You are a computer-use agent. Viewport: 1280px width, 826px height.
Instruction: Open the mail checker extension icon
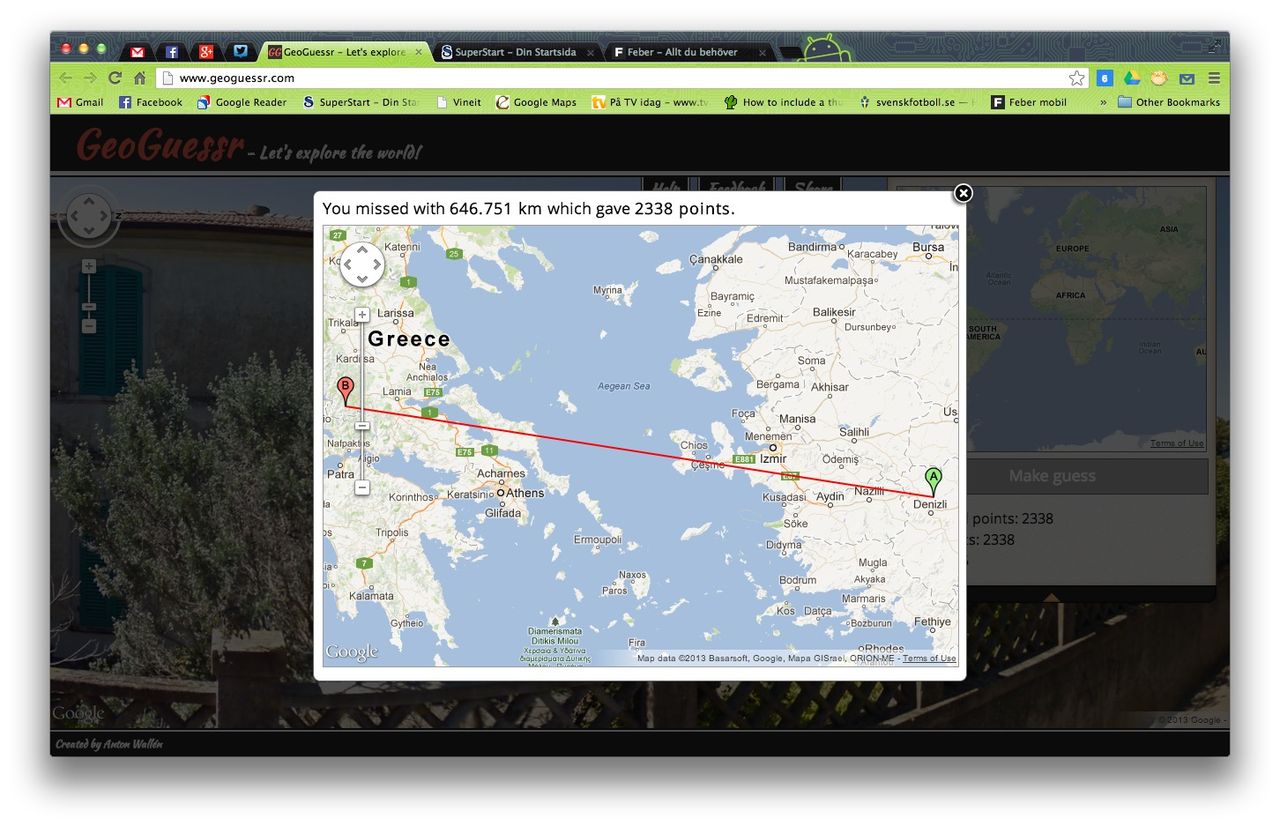pos(1187,78)
